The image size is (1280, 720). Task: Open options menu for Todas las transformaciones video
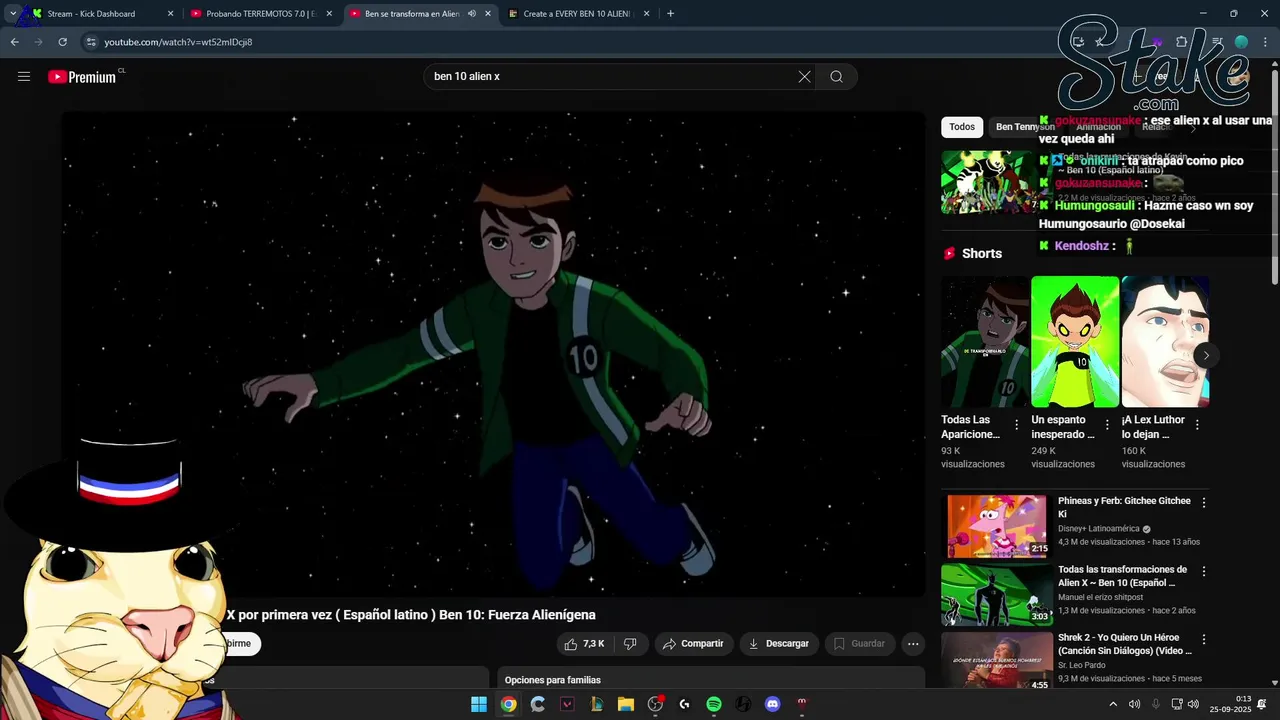pyautogui.click(x=1204, y=571)
